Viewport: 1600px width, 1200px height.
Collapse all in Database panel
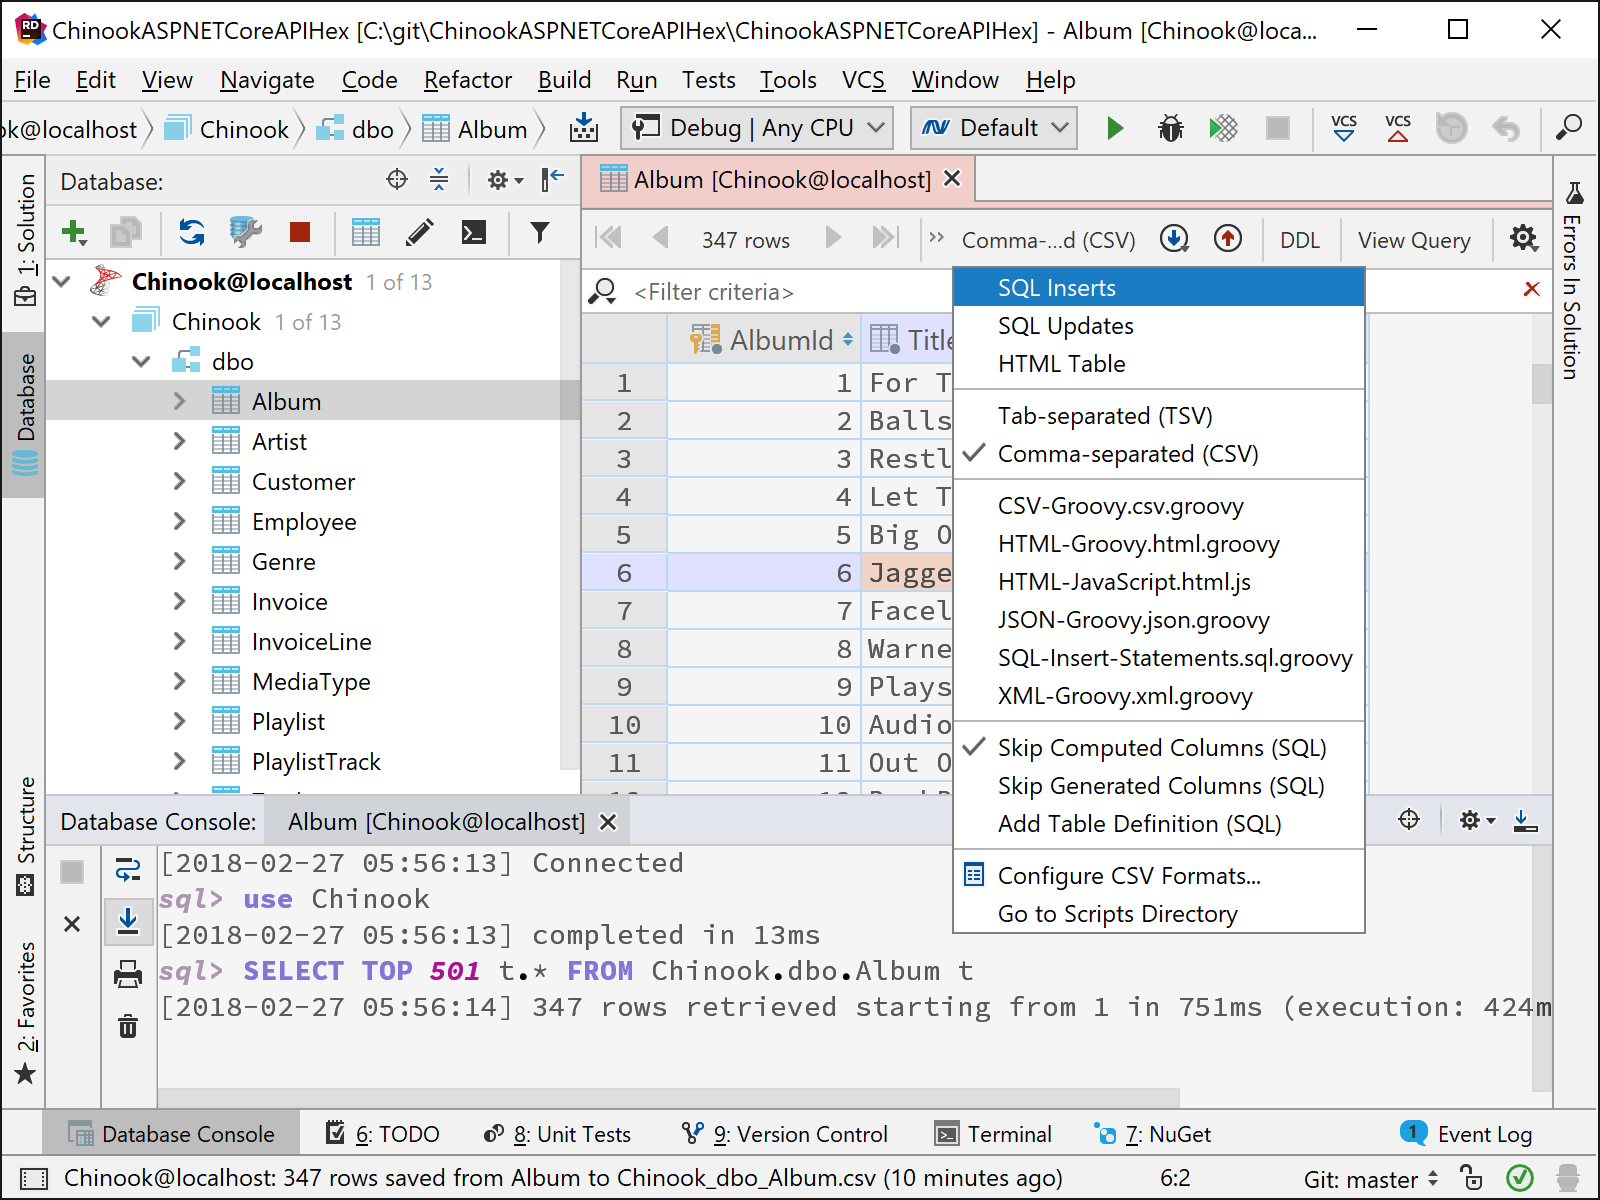point(439,180)
